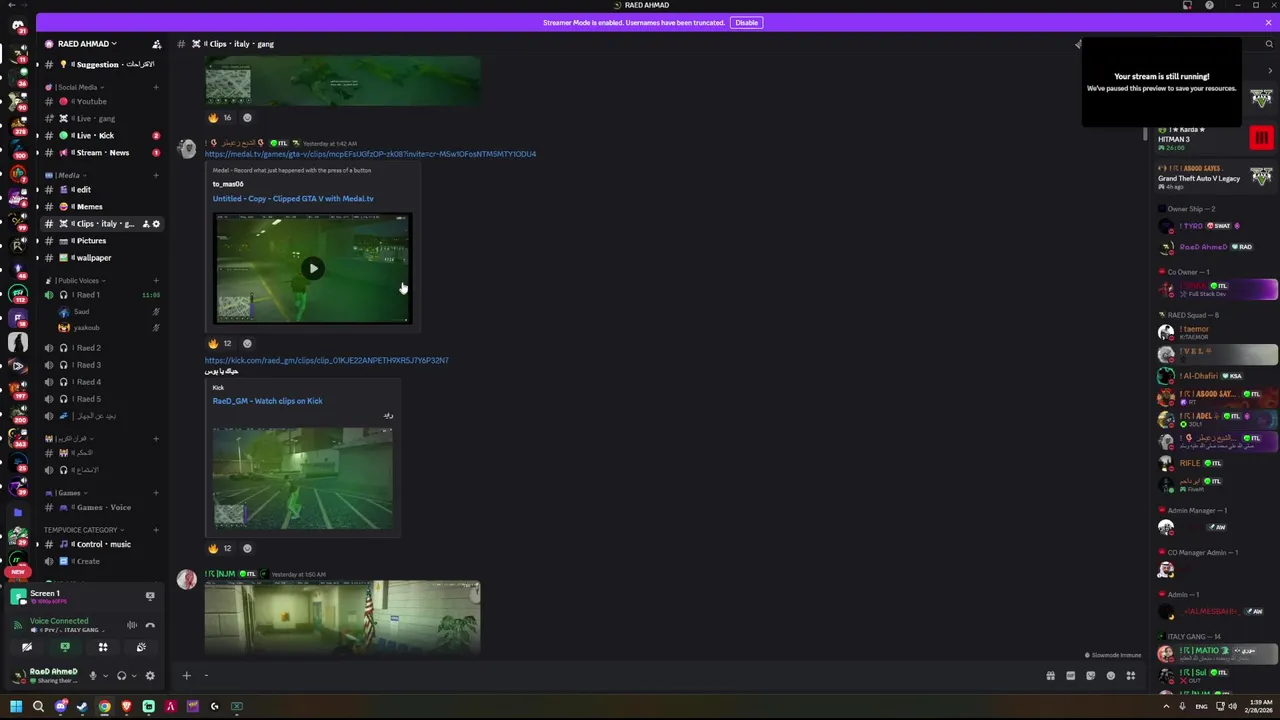Edit Clips channel settings gear
Viewport: 1280px width, 720px height.
156,224
